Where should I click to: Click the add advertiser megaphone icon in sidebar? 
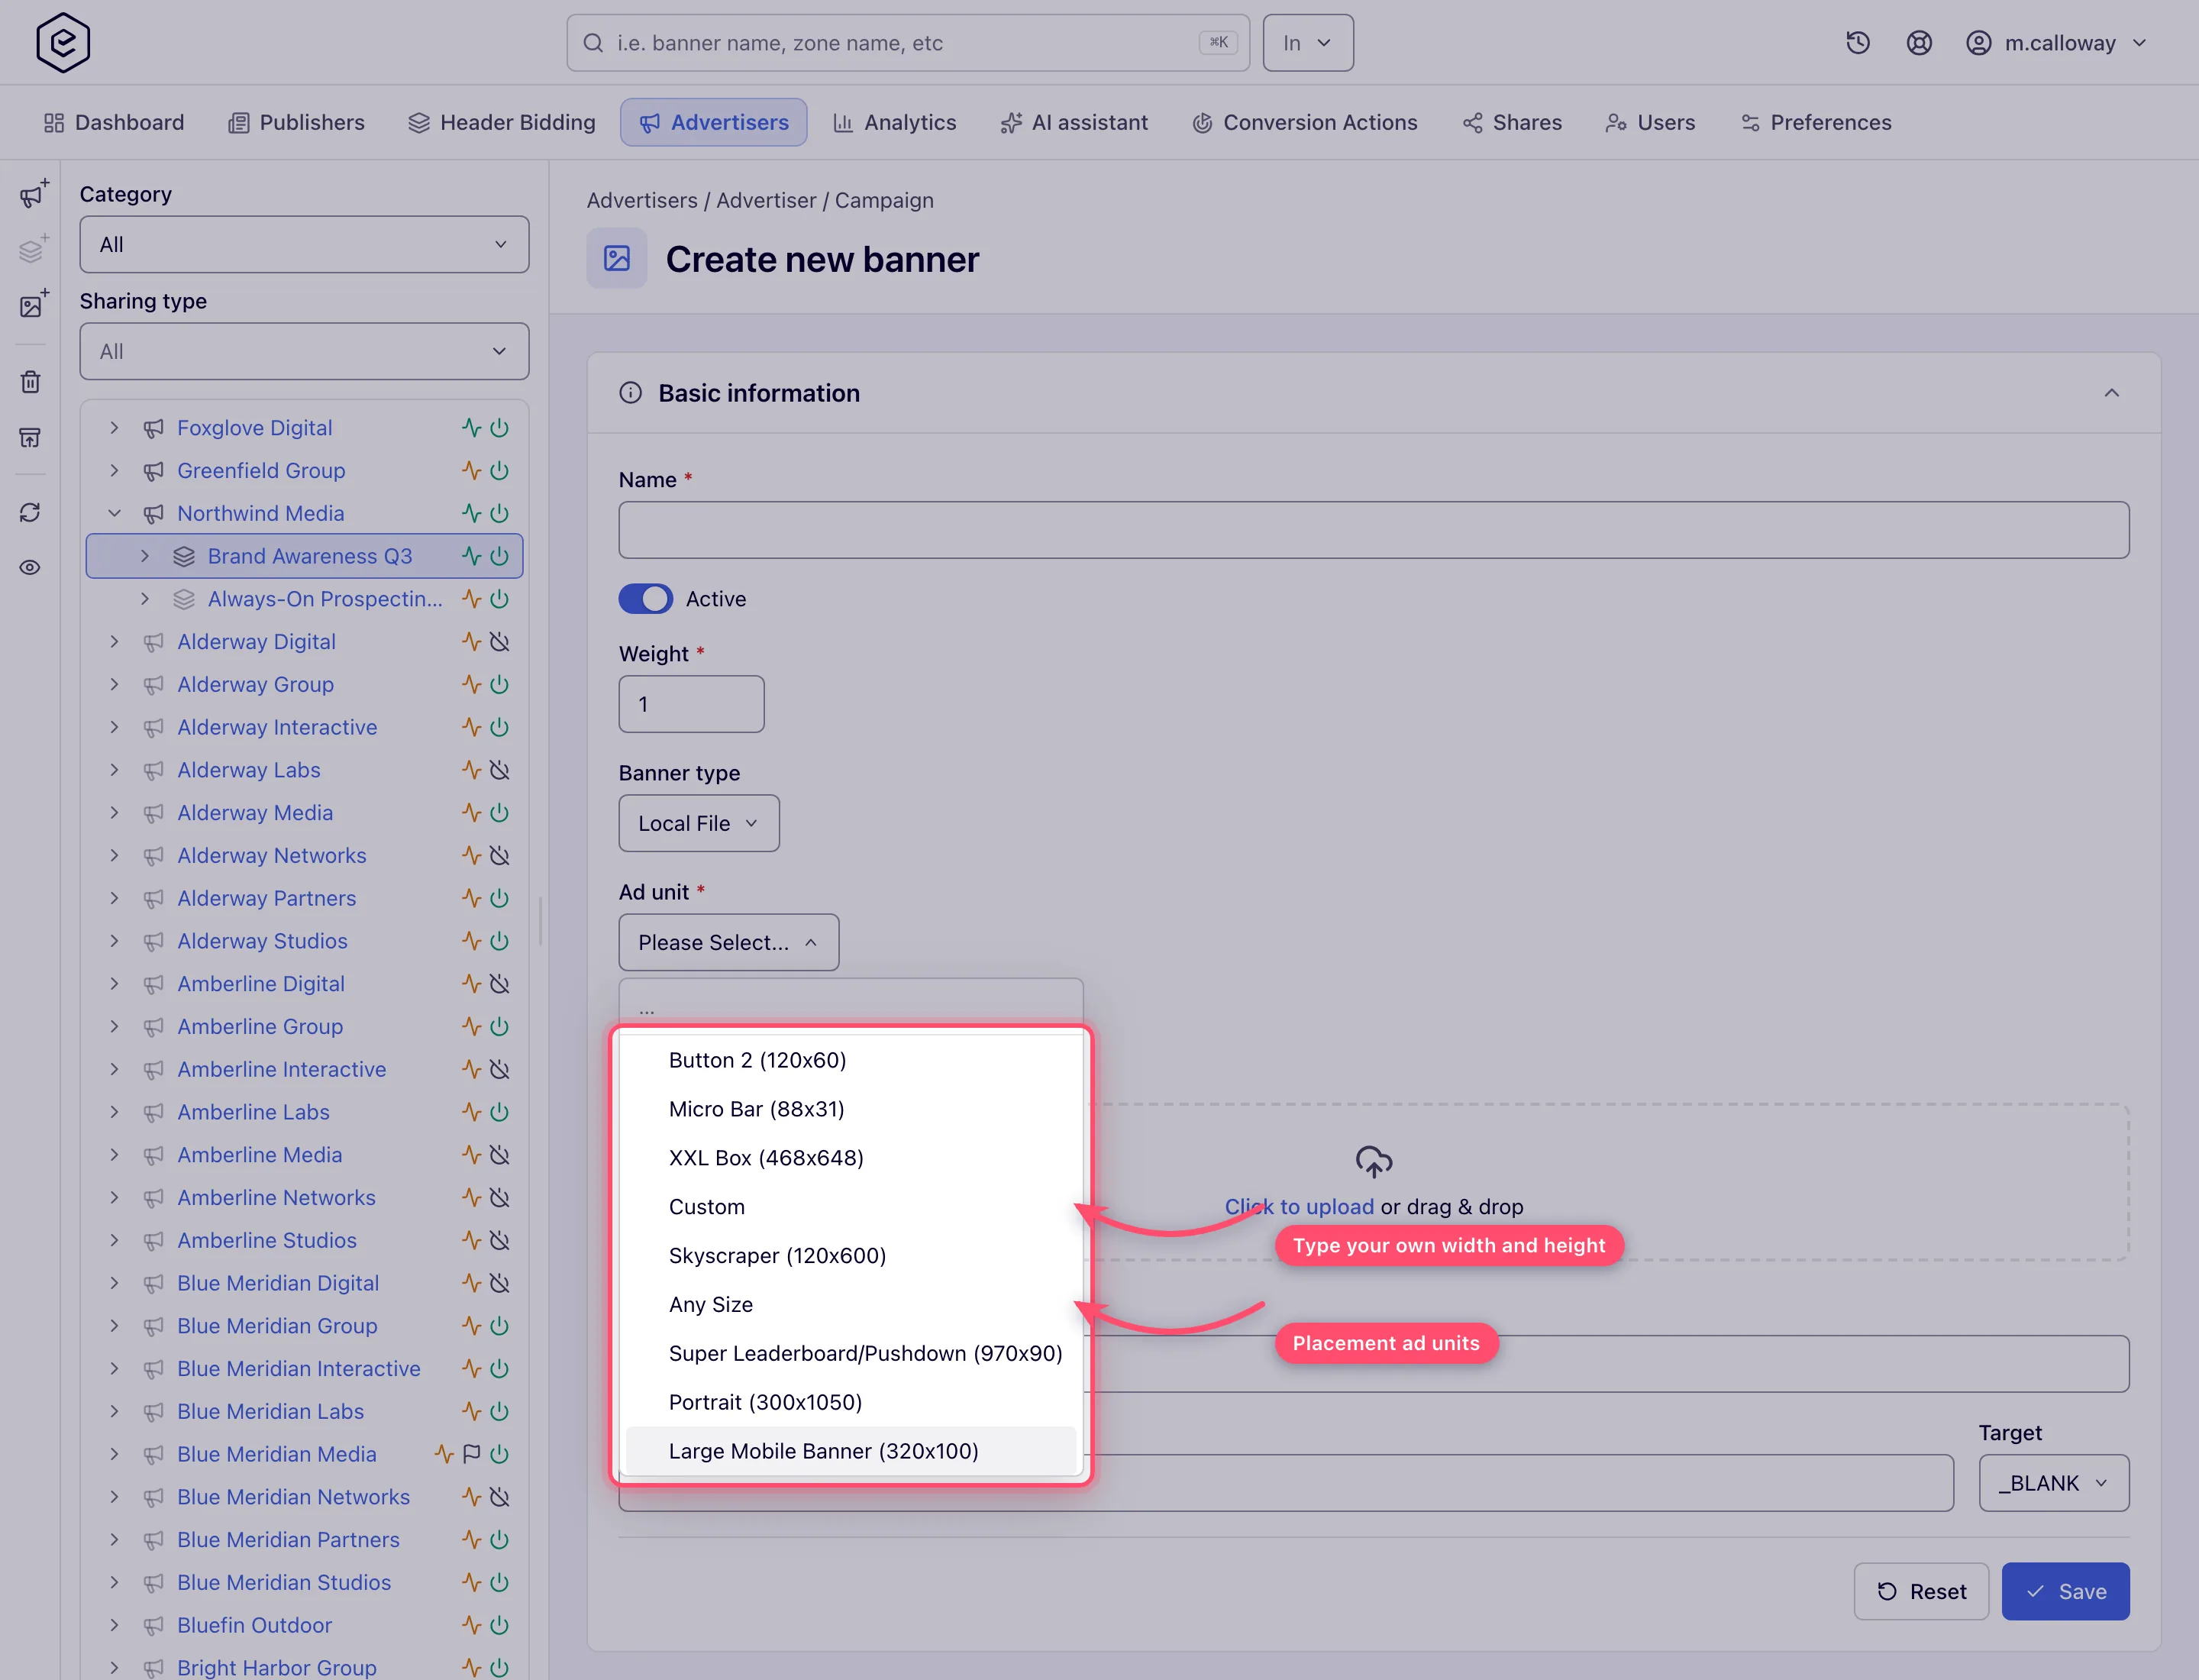[33, 194]
